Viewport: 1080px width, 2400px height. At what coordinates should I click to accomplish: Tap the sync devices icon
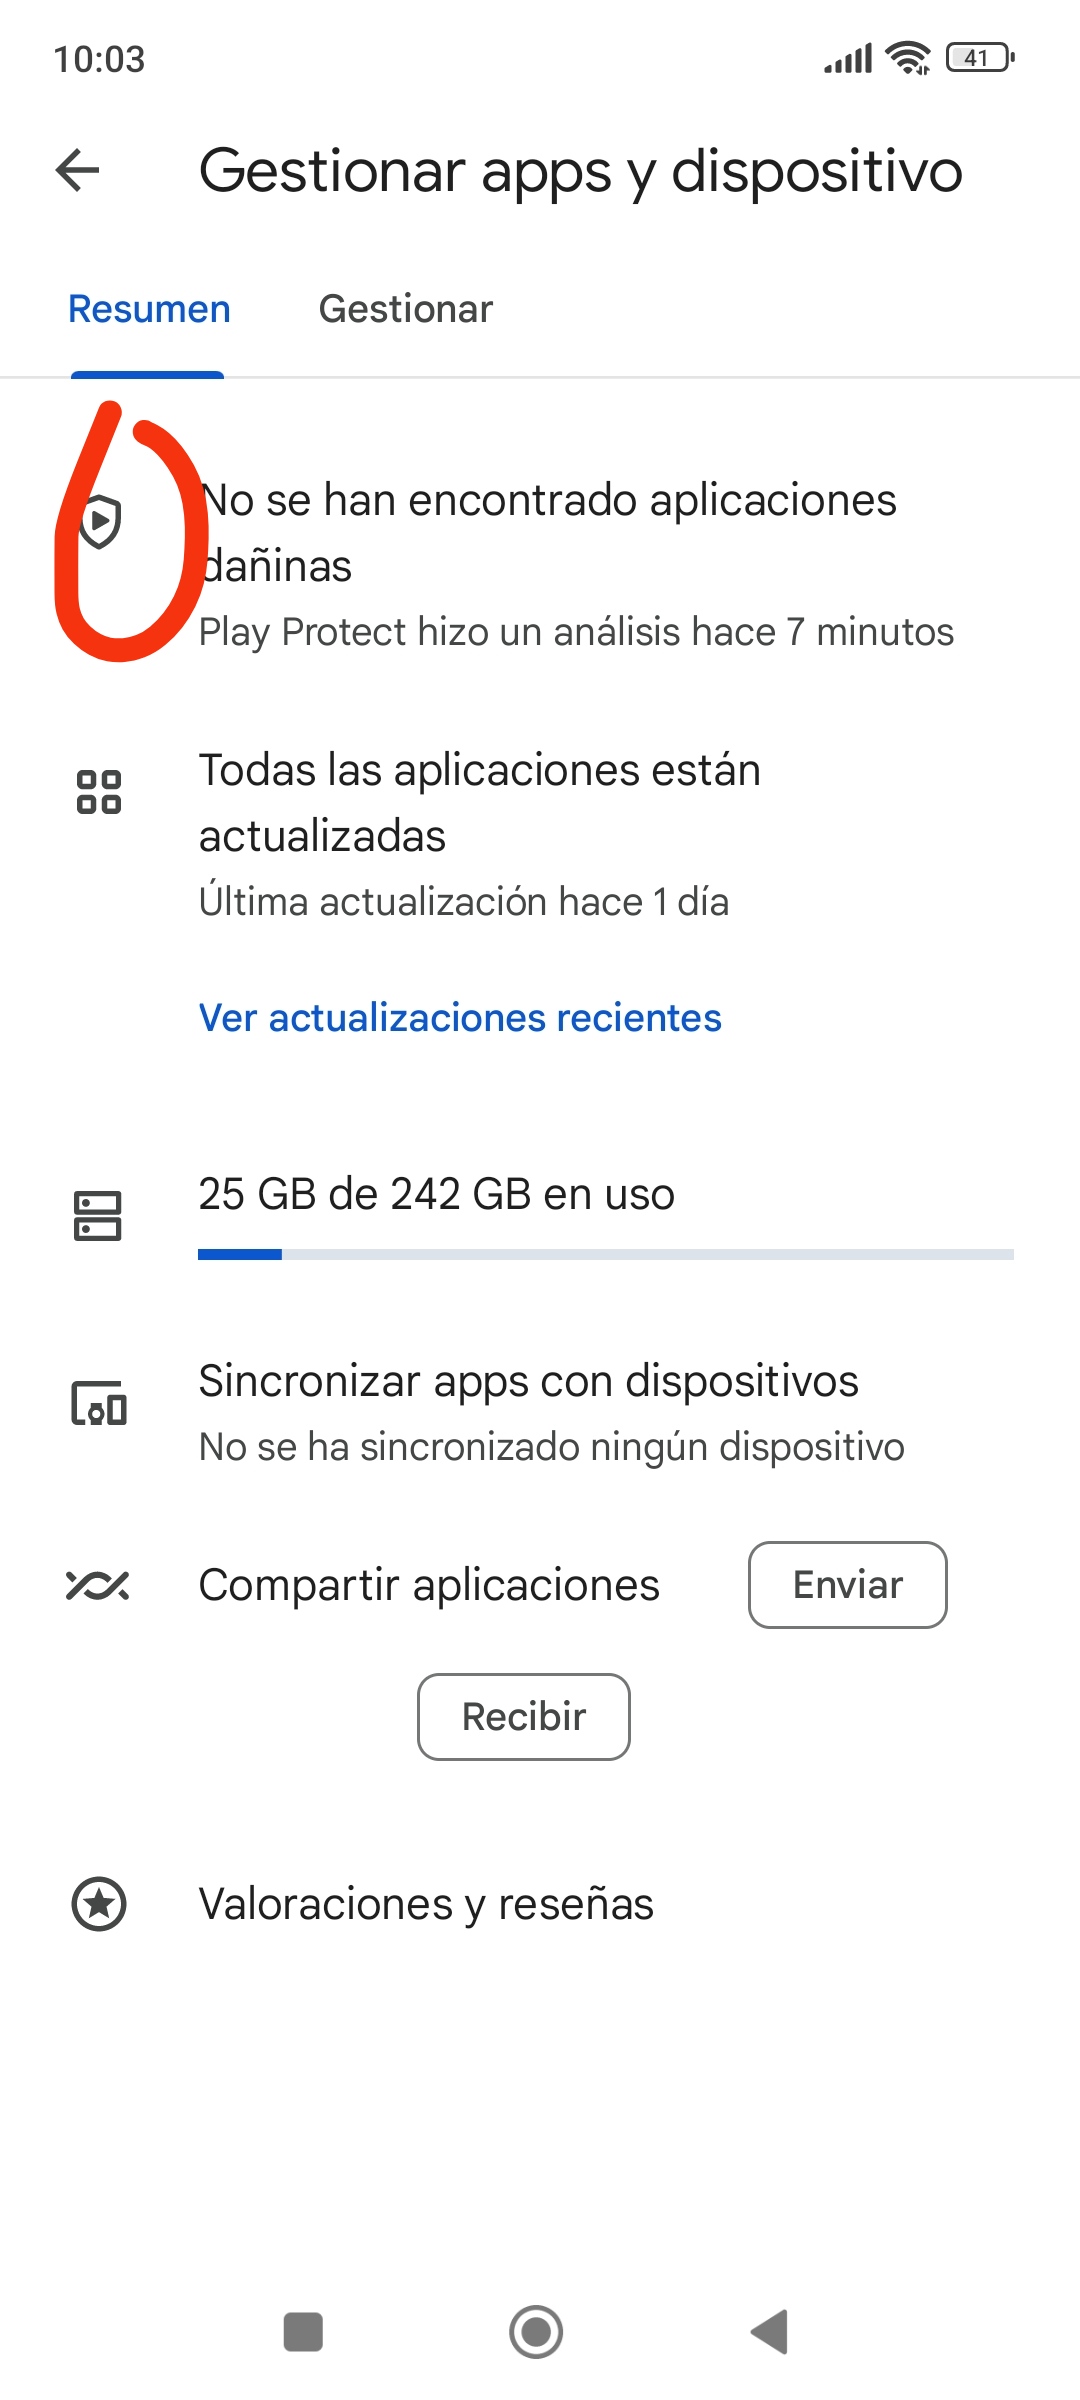pyautogui.click(x=99, y=1403)
